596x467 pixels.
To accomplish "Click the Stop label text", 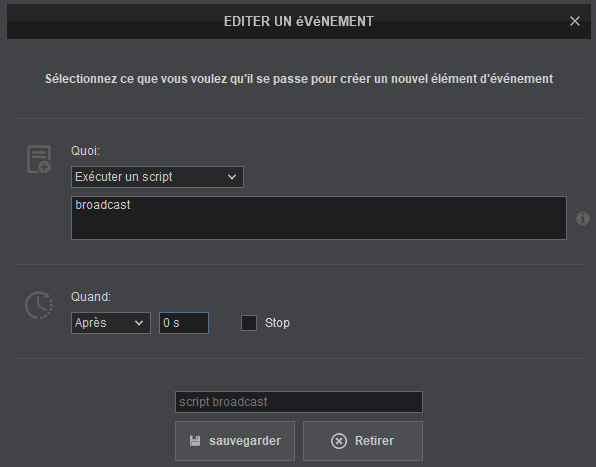I will 277,323.
